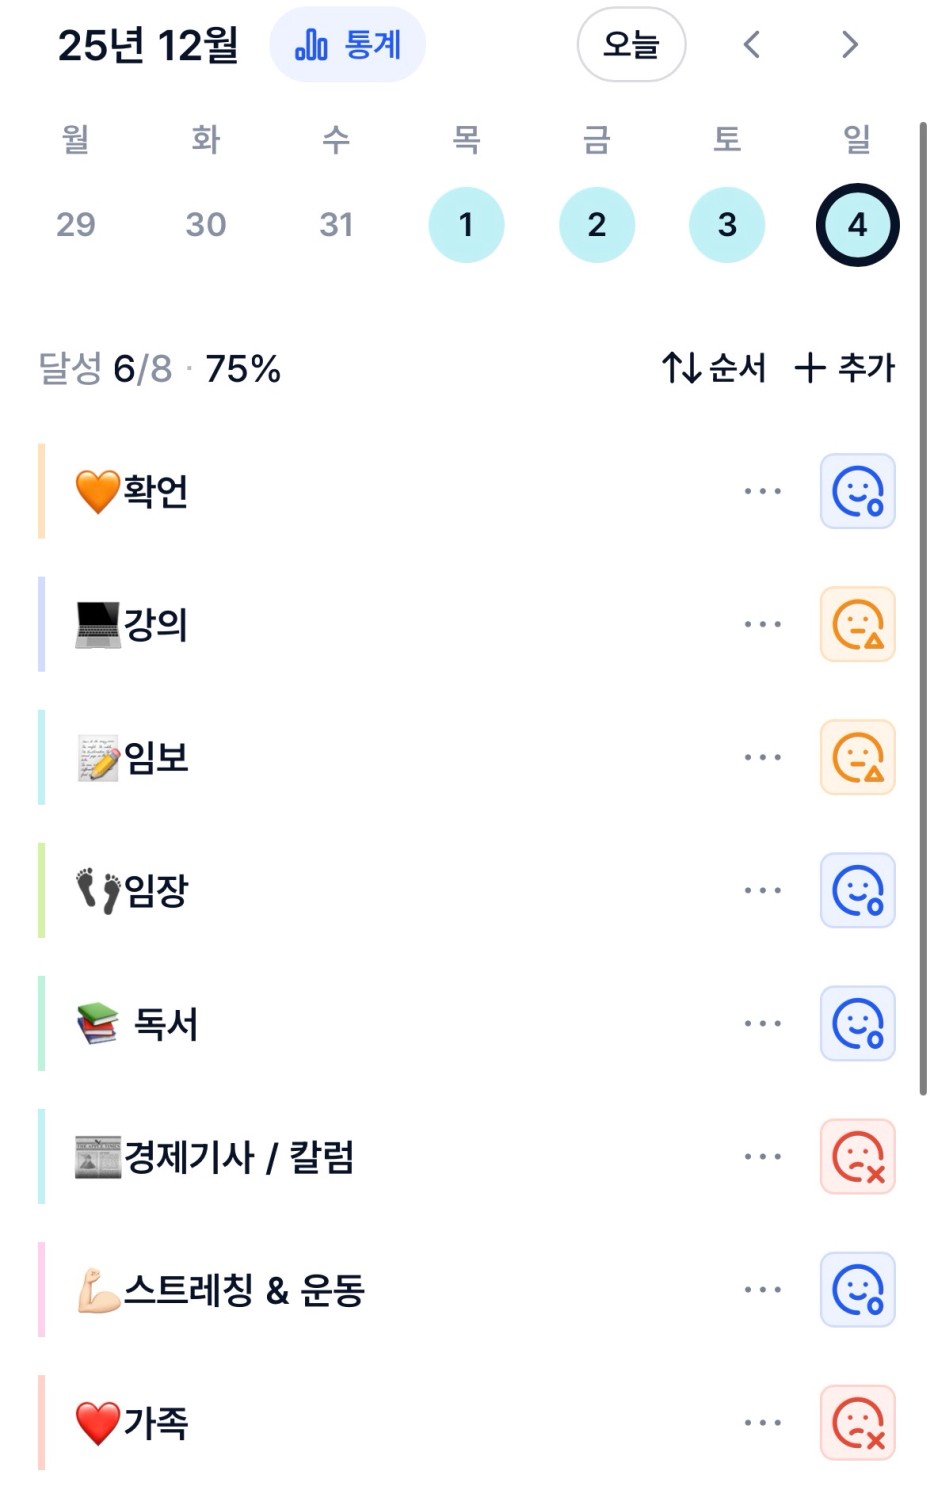Click the 임장 smiley status icon
934x1490 pixels.
click(x=857, y=890)
